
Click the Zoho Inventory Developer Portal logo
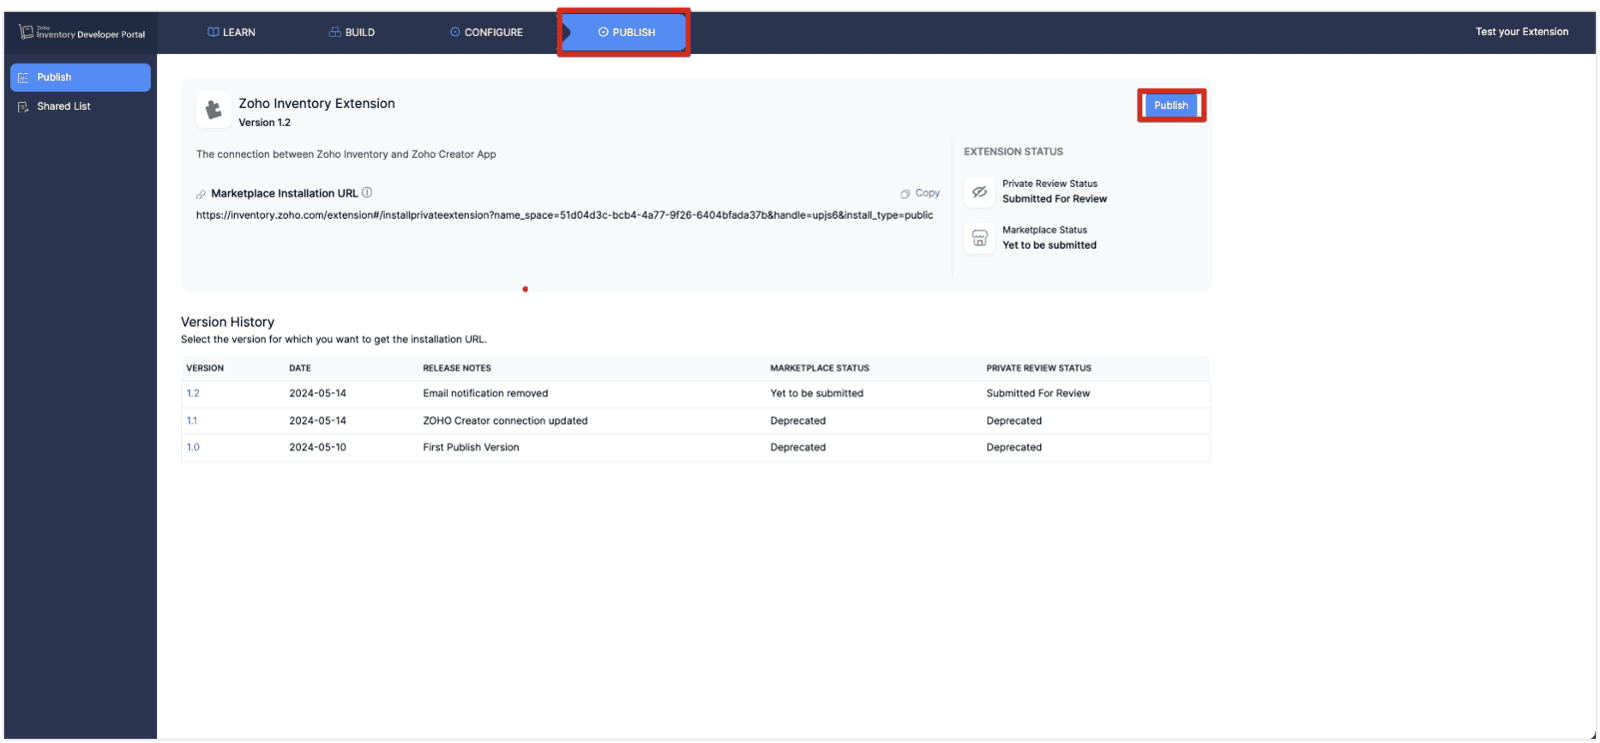tap(82, 32)
